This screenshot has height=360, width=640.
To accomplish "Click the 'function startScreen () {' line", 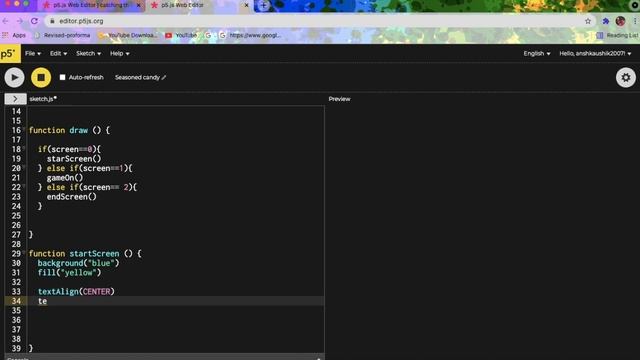I will [x=85, y=253].
